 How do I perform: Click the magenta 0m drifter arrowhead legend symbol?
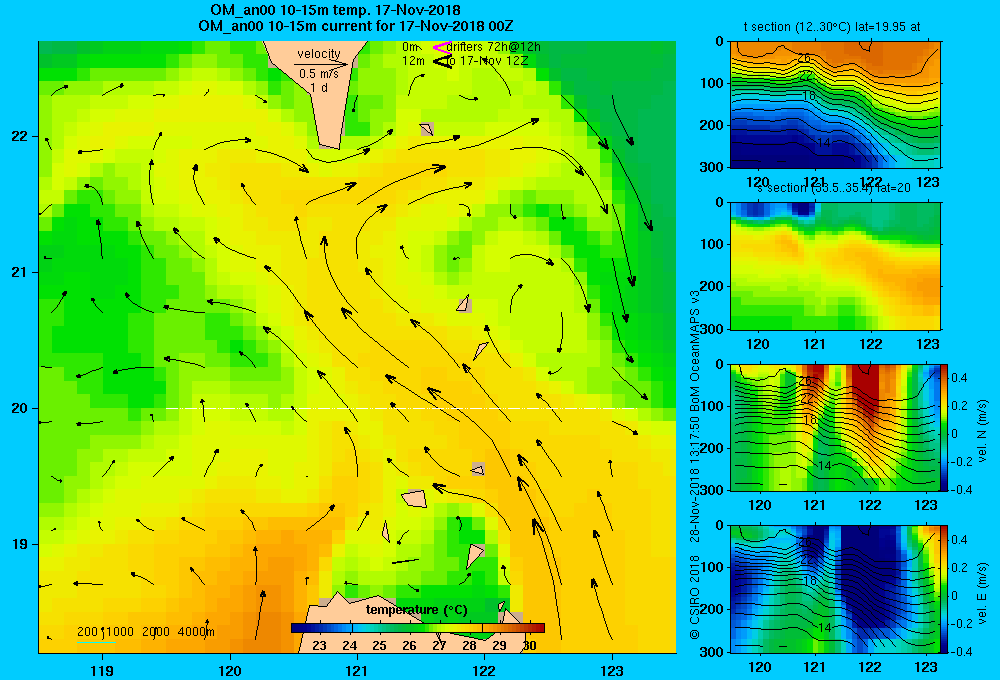click(442, 47)
